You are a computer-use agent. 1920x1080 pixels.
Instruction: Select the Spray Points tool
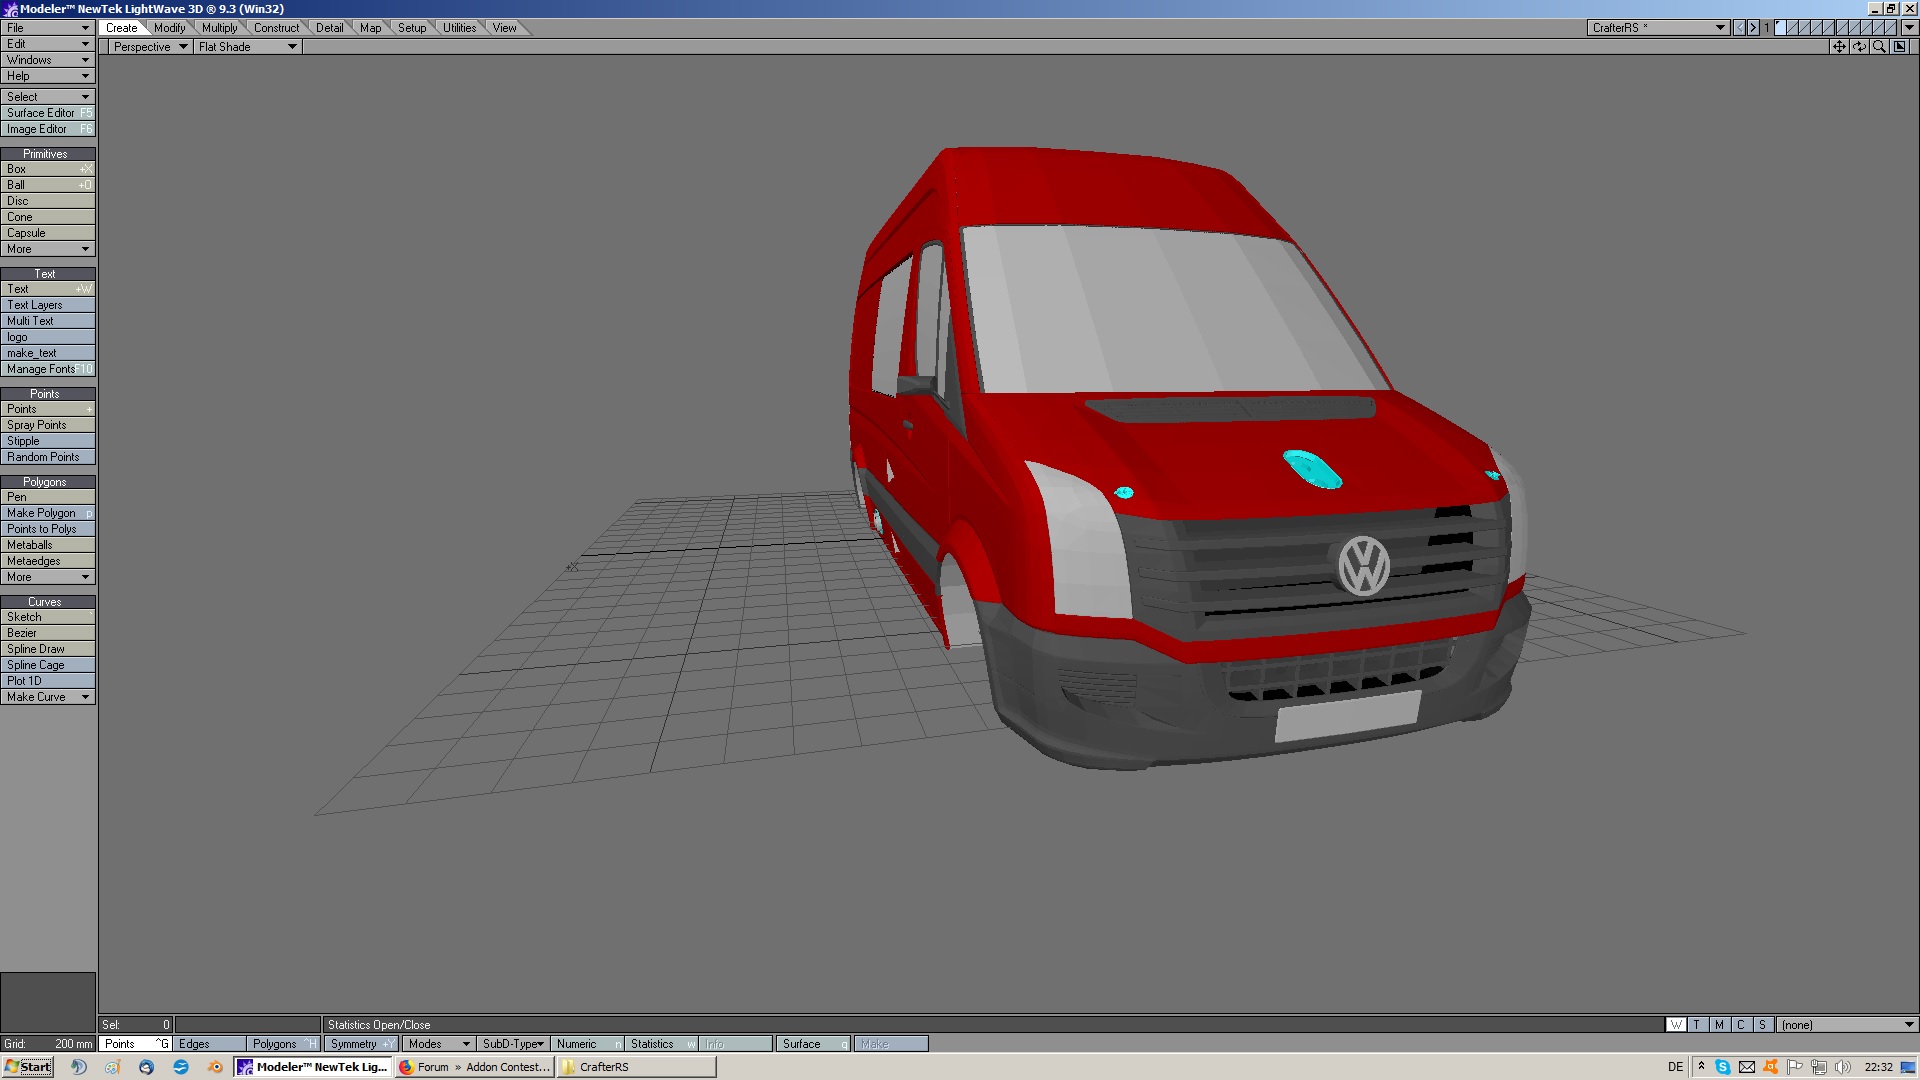coord(48,425)
